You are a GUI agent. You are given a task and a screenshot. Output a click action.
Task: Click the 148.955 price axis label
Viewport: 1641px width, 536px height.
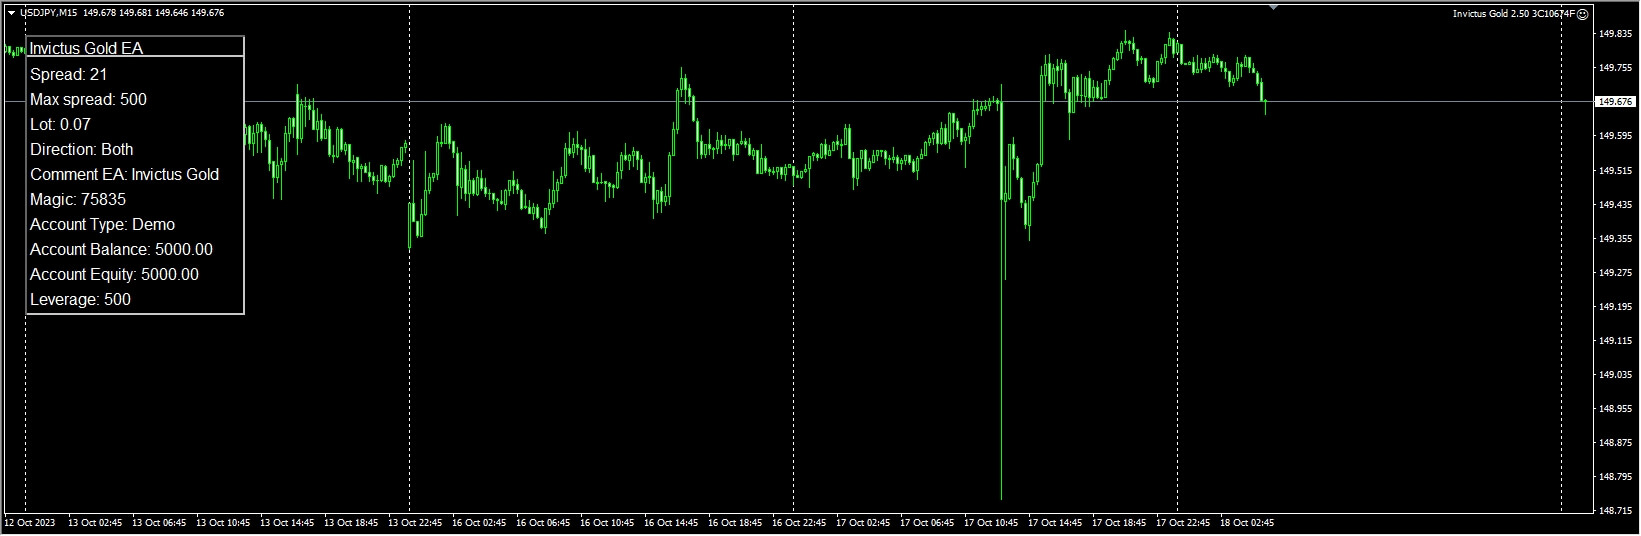(1616, 408)
